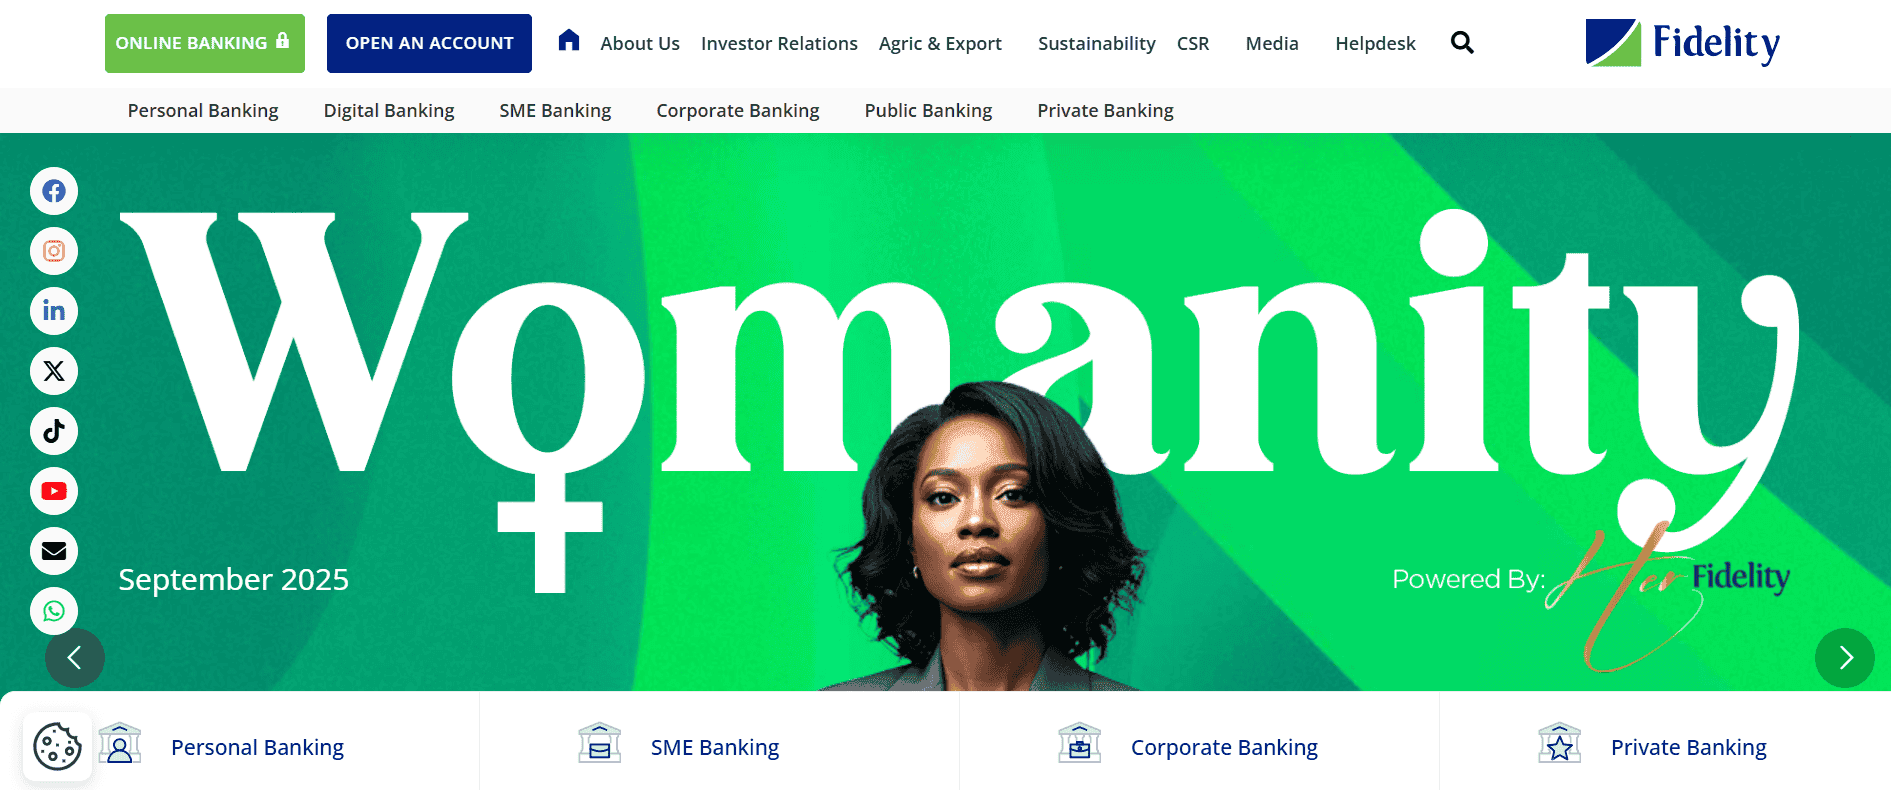Go to homepage via house icon
Image resolution: width=1891 pixels, height=790 pixels.
(x=569, y=40)
